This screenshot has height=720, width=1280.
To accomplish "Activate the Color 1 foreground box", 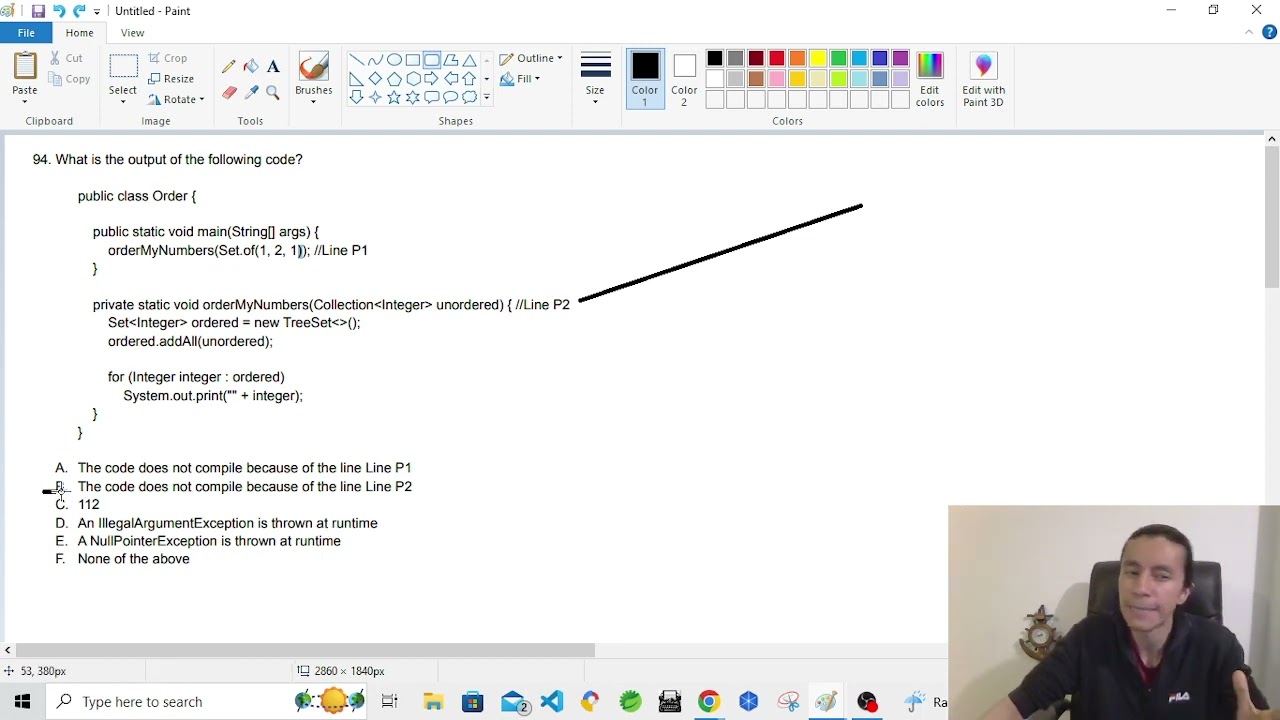I will click(x=645, y=79).
